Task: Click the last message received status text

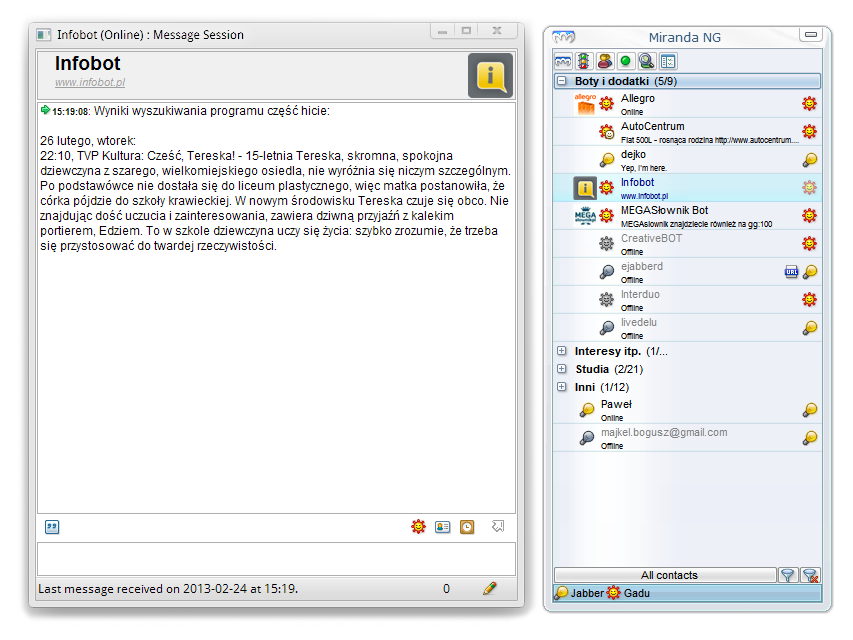Action: [x=168, y=589]
